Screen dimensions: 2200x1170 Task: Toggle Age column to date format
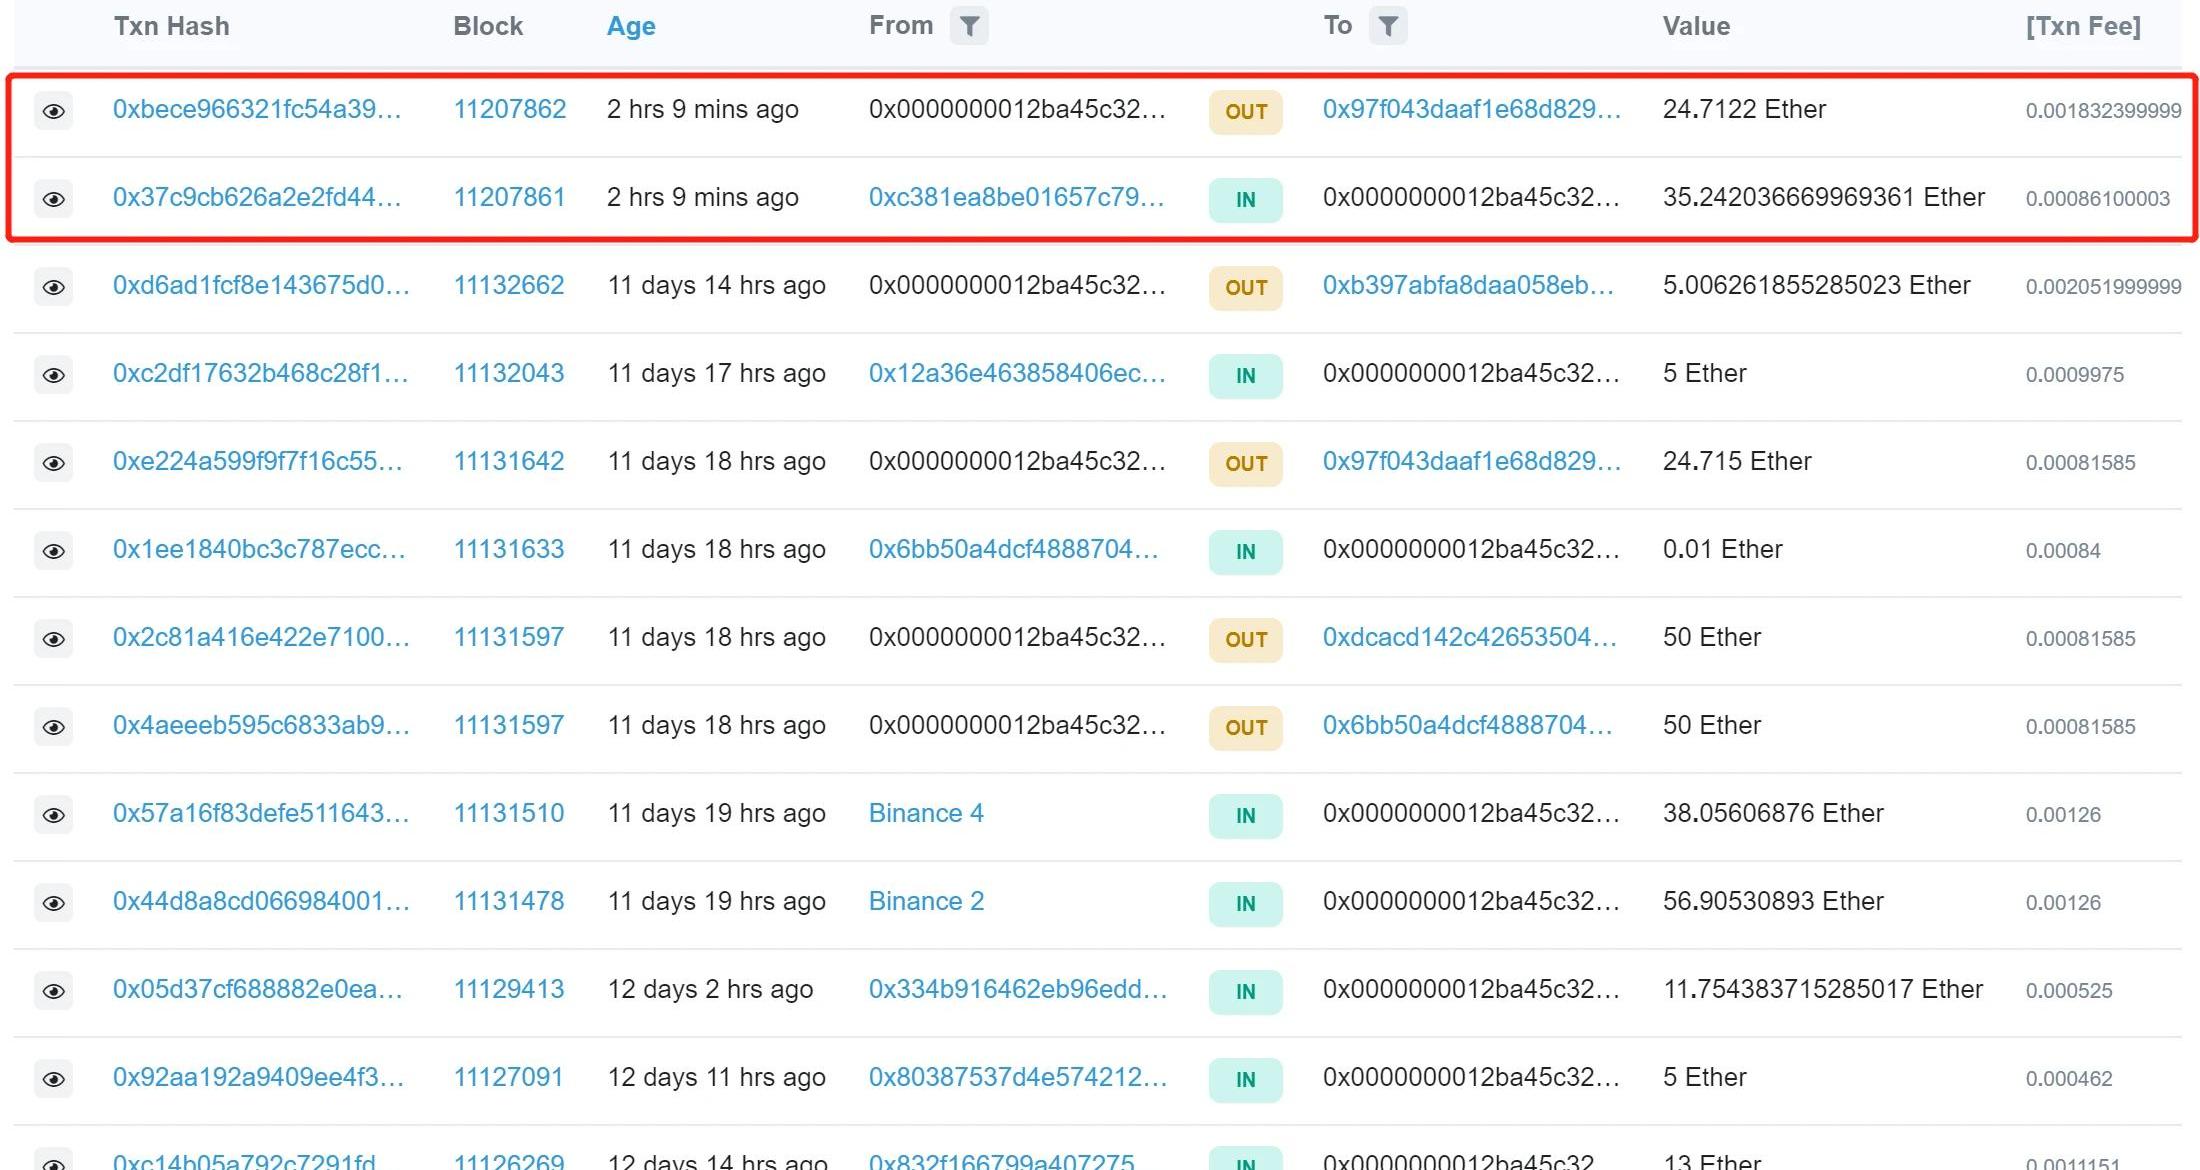(630, 26)
